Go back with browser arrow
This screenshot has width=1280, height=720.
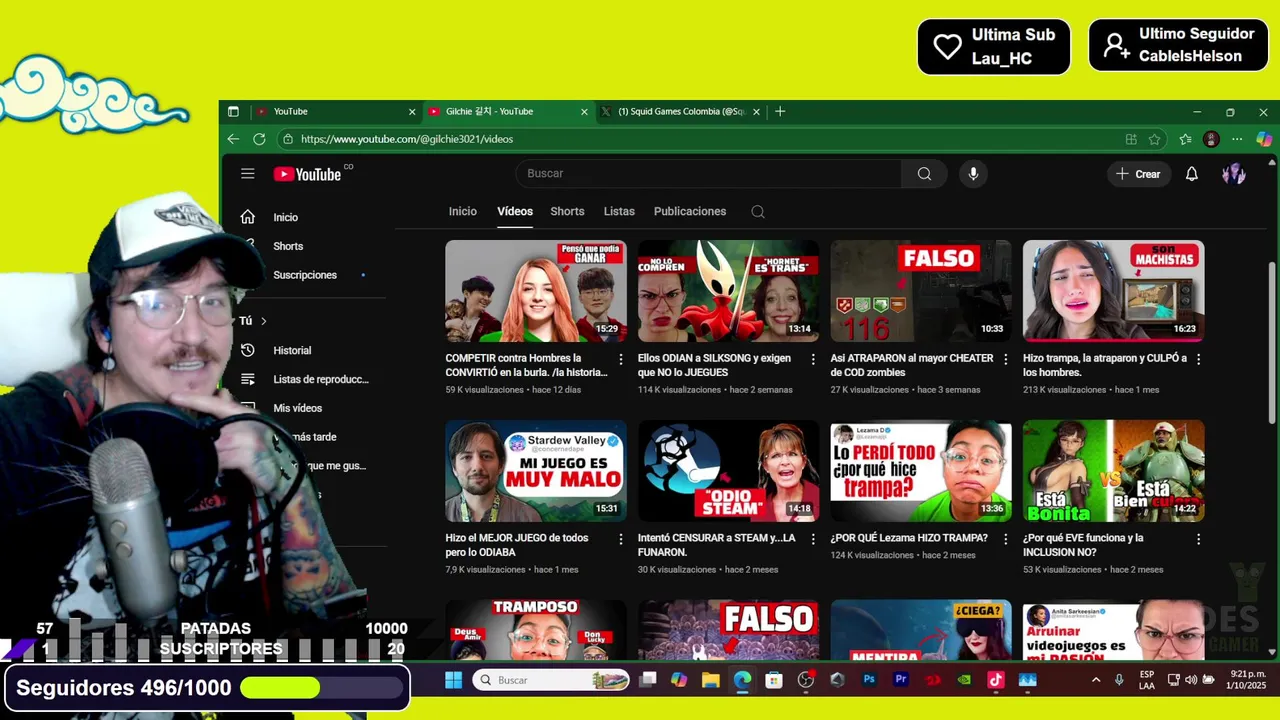(x=233, y=139)
